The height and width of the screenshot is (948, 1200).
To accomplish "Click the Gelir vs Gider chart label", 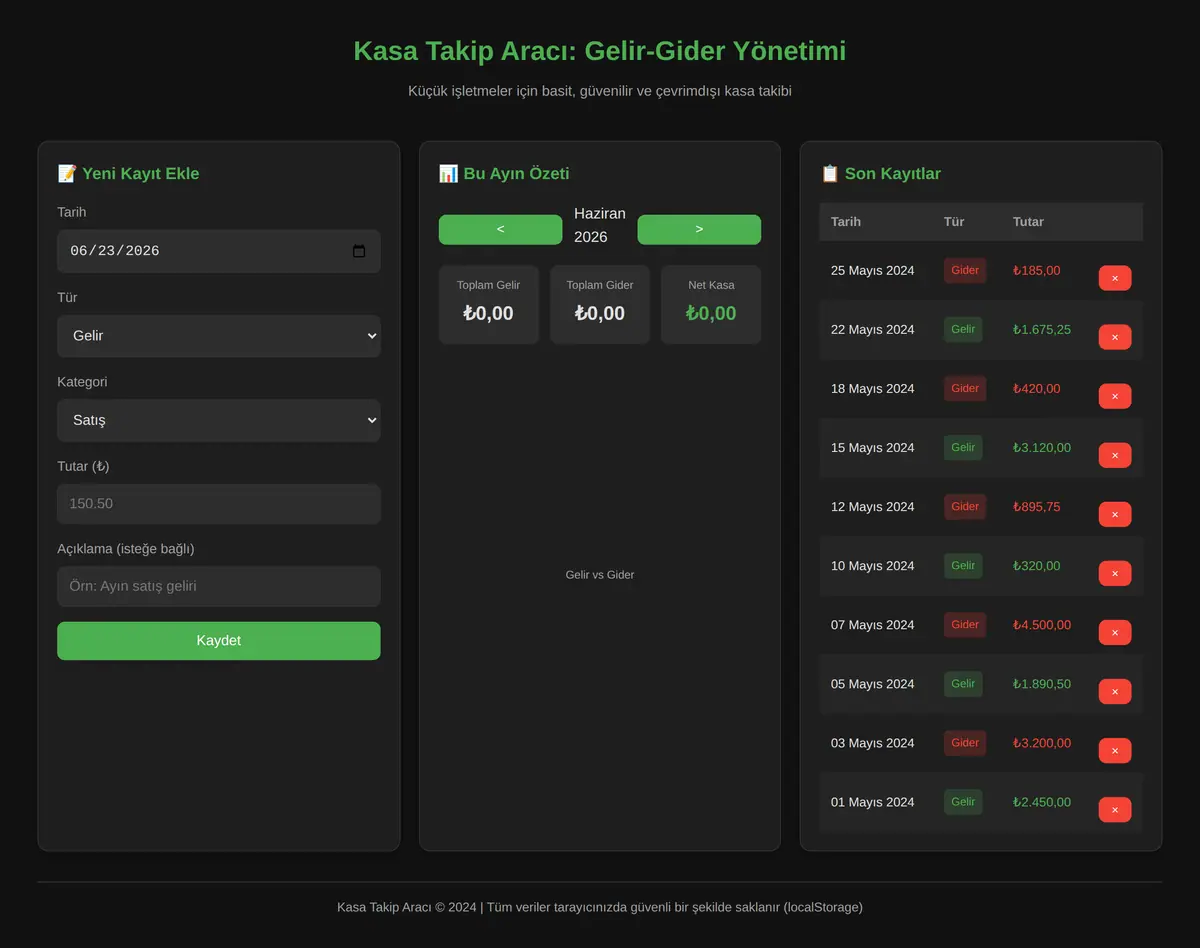I will (x=600, y=575).
